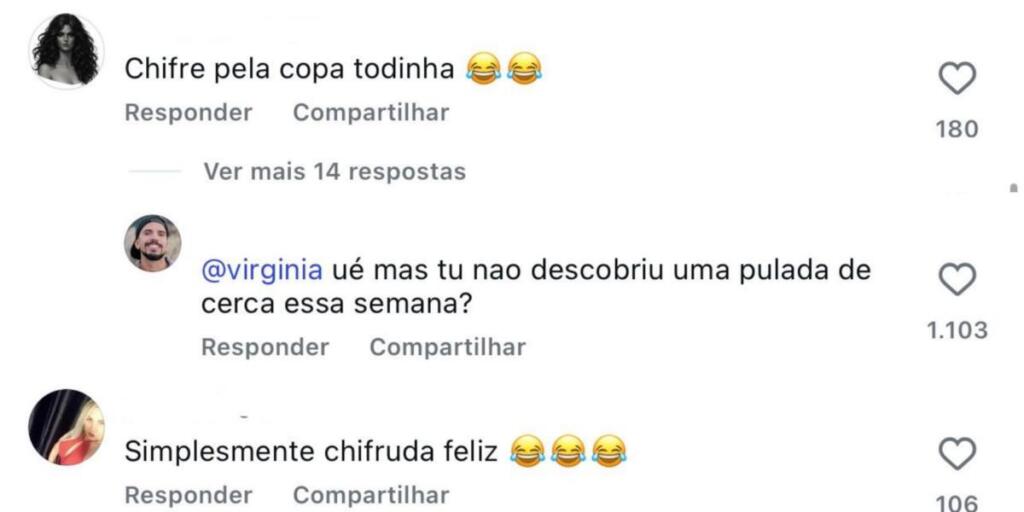Click the 1.103 likes count
This screenshot has width=1024, height=512.
click(957, 330)
